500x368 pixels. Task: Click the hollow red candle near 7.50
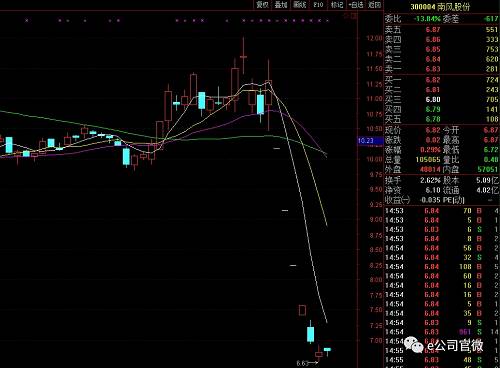point(302,310)
